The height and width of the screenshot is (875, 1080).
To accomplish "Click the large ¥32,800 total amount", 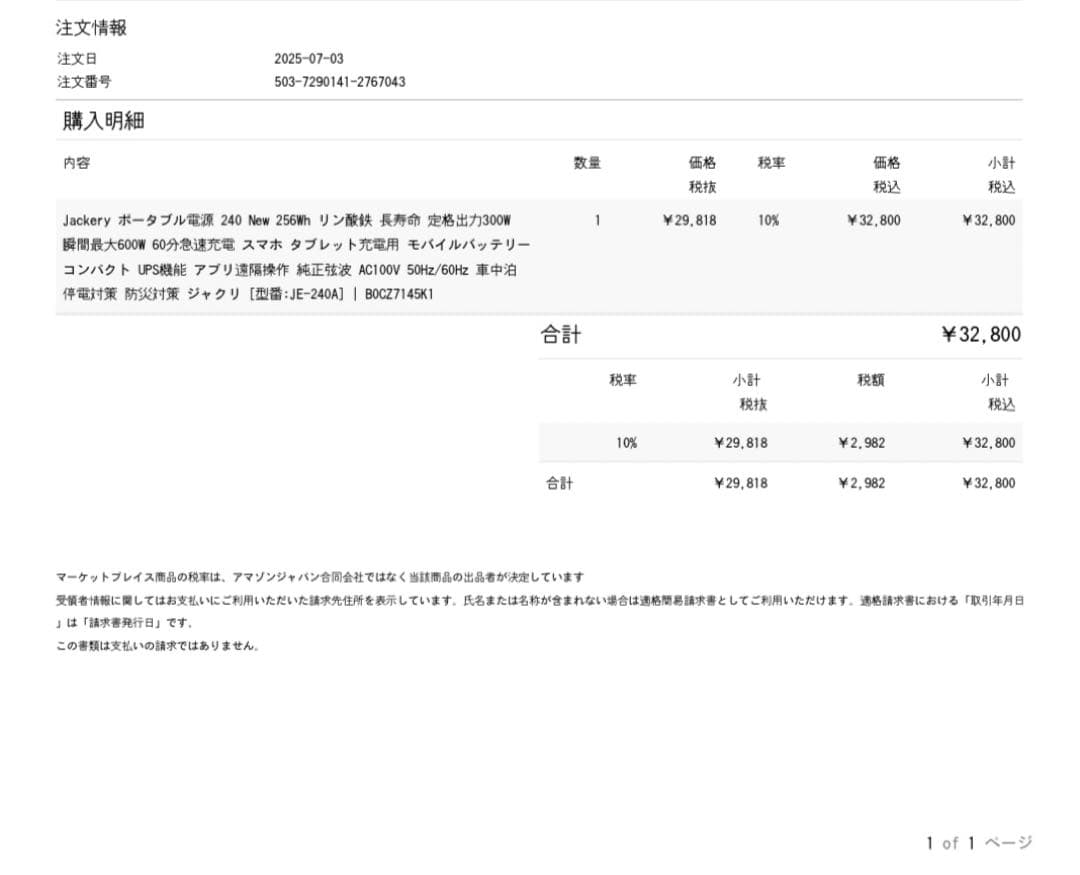I will tap(980, 335).
